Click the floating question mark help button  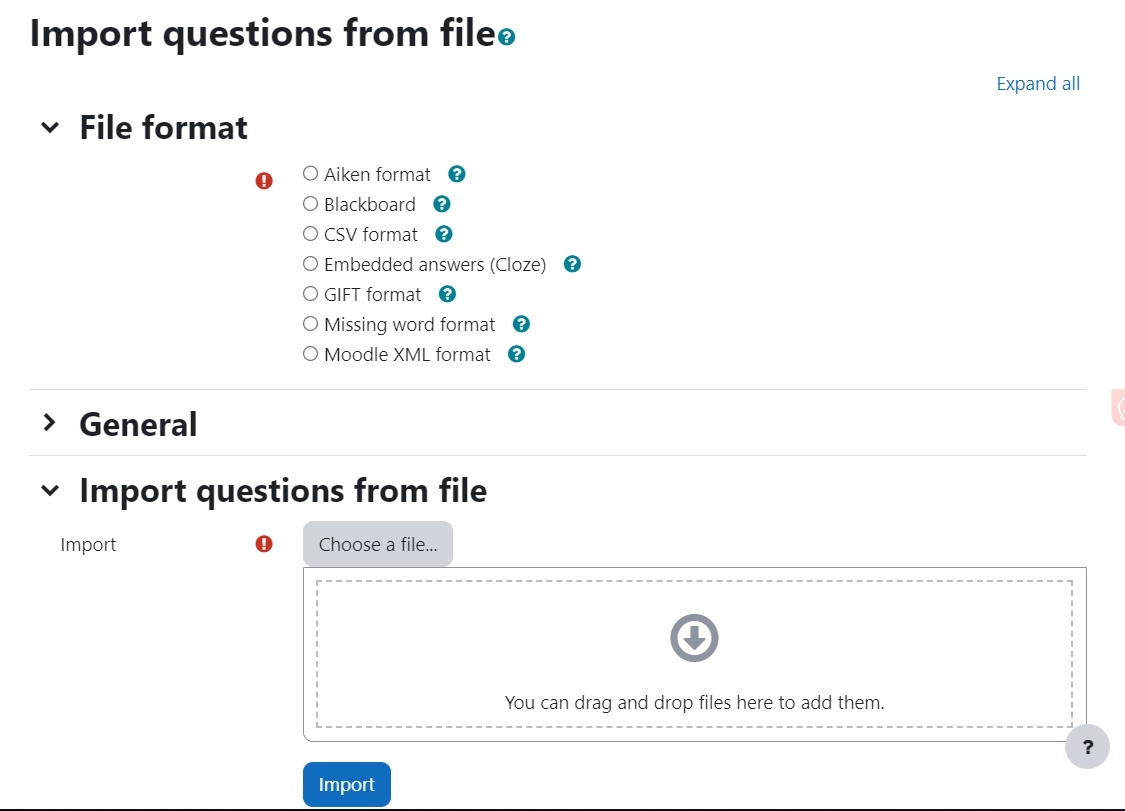click(1087, 747)
